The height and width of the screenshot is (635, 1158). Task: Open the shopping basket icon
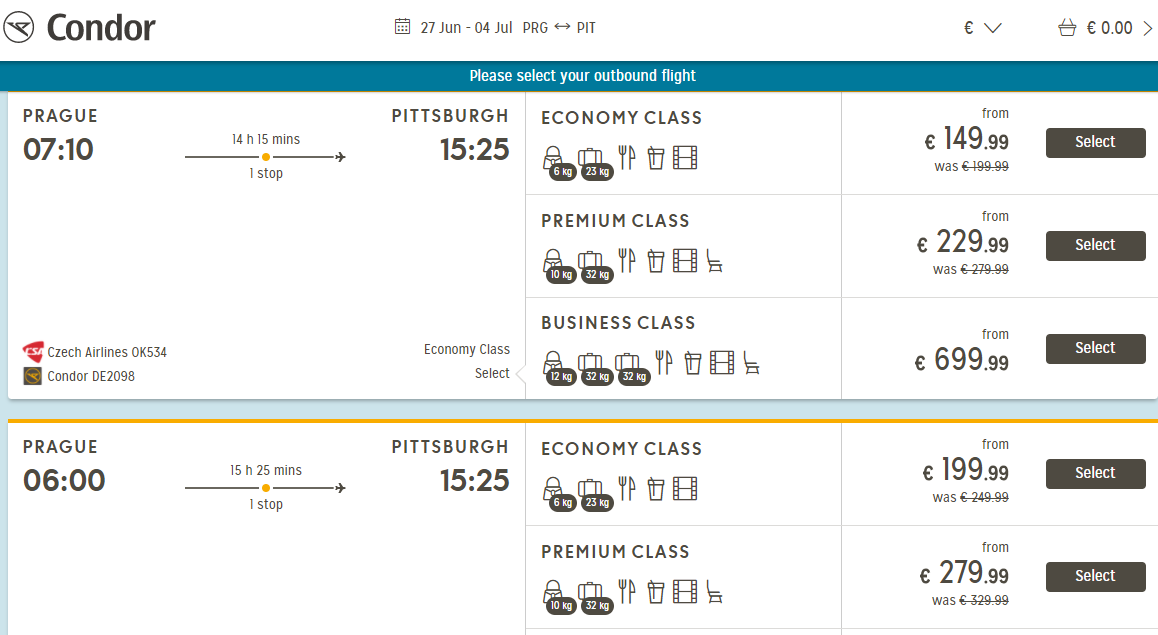[1068, 28]
